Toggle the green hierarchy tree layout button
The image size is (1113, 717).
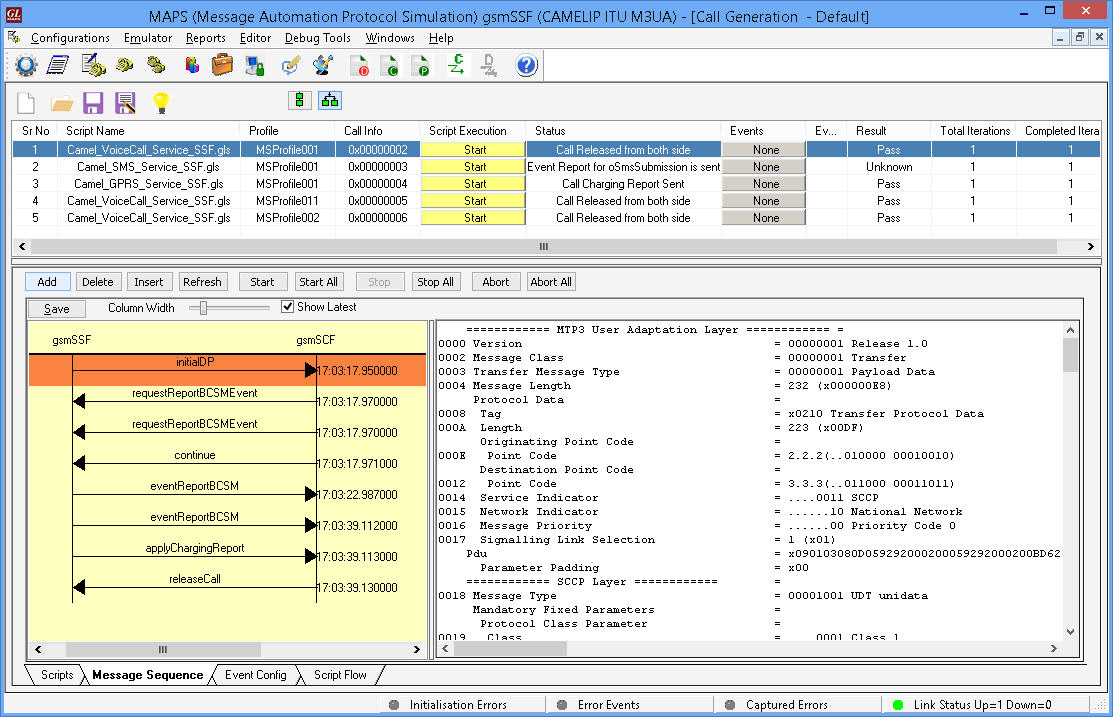coord(330,101)
